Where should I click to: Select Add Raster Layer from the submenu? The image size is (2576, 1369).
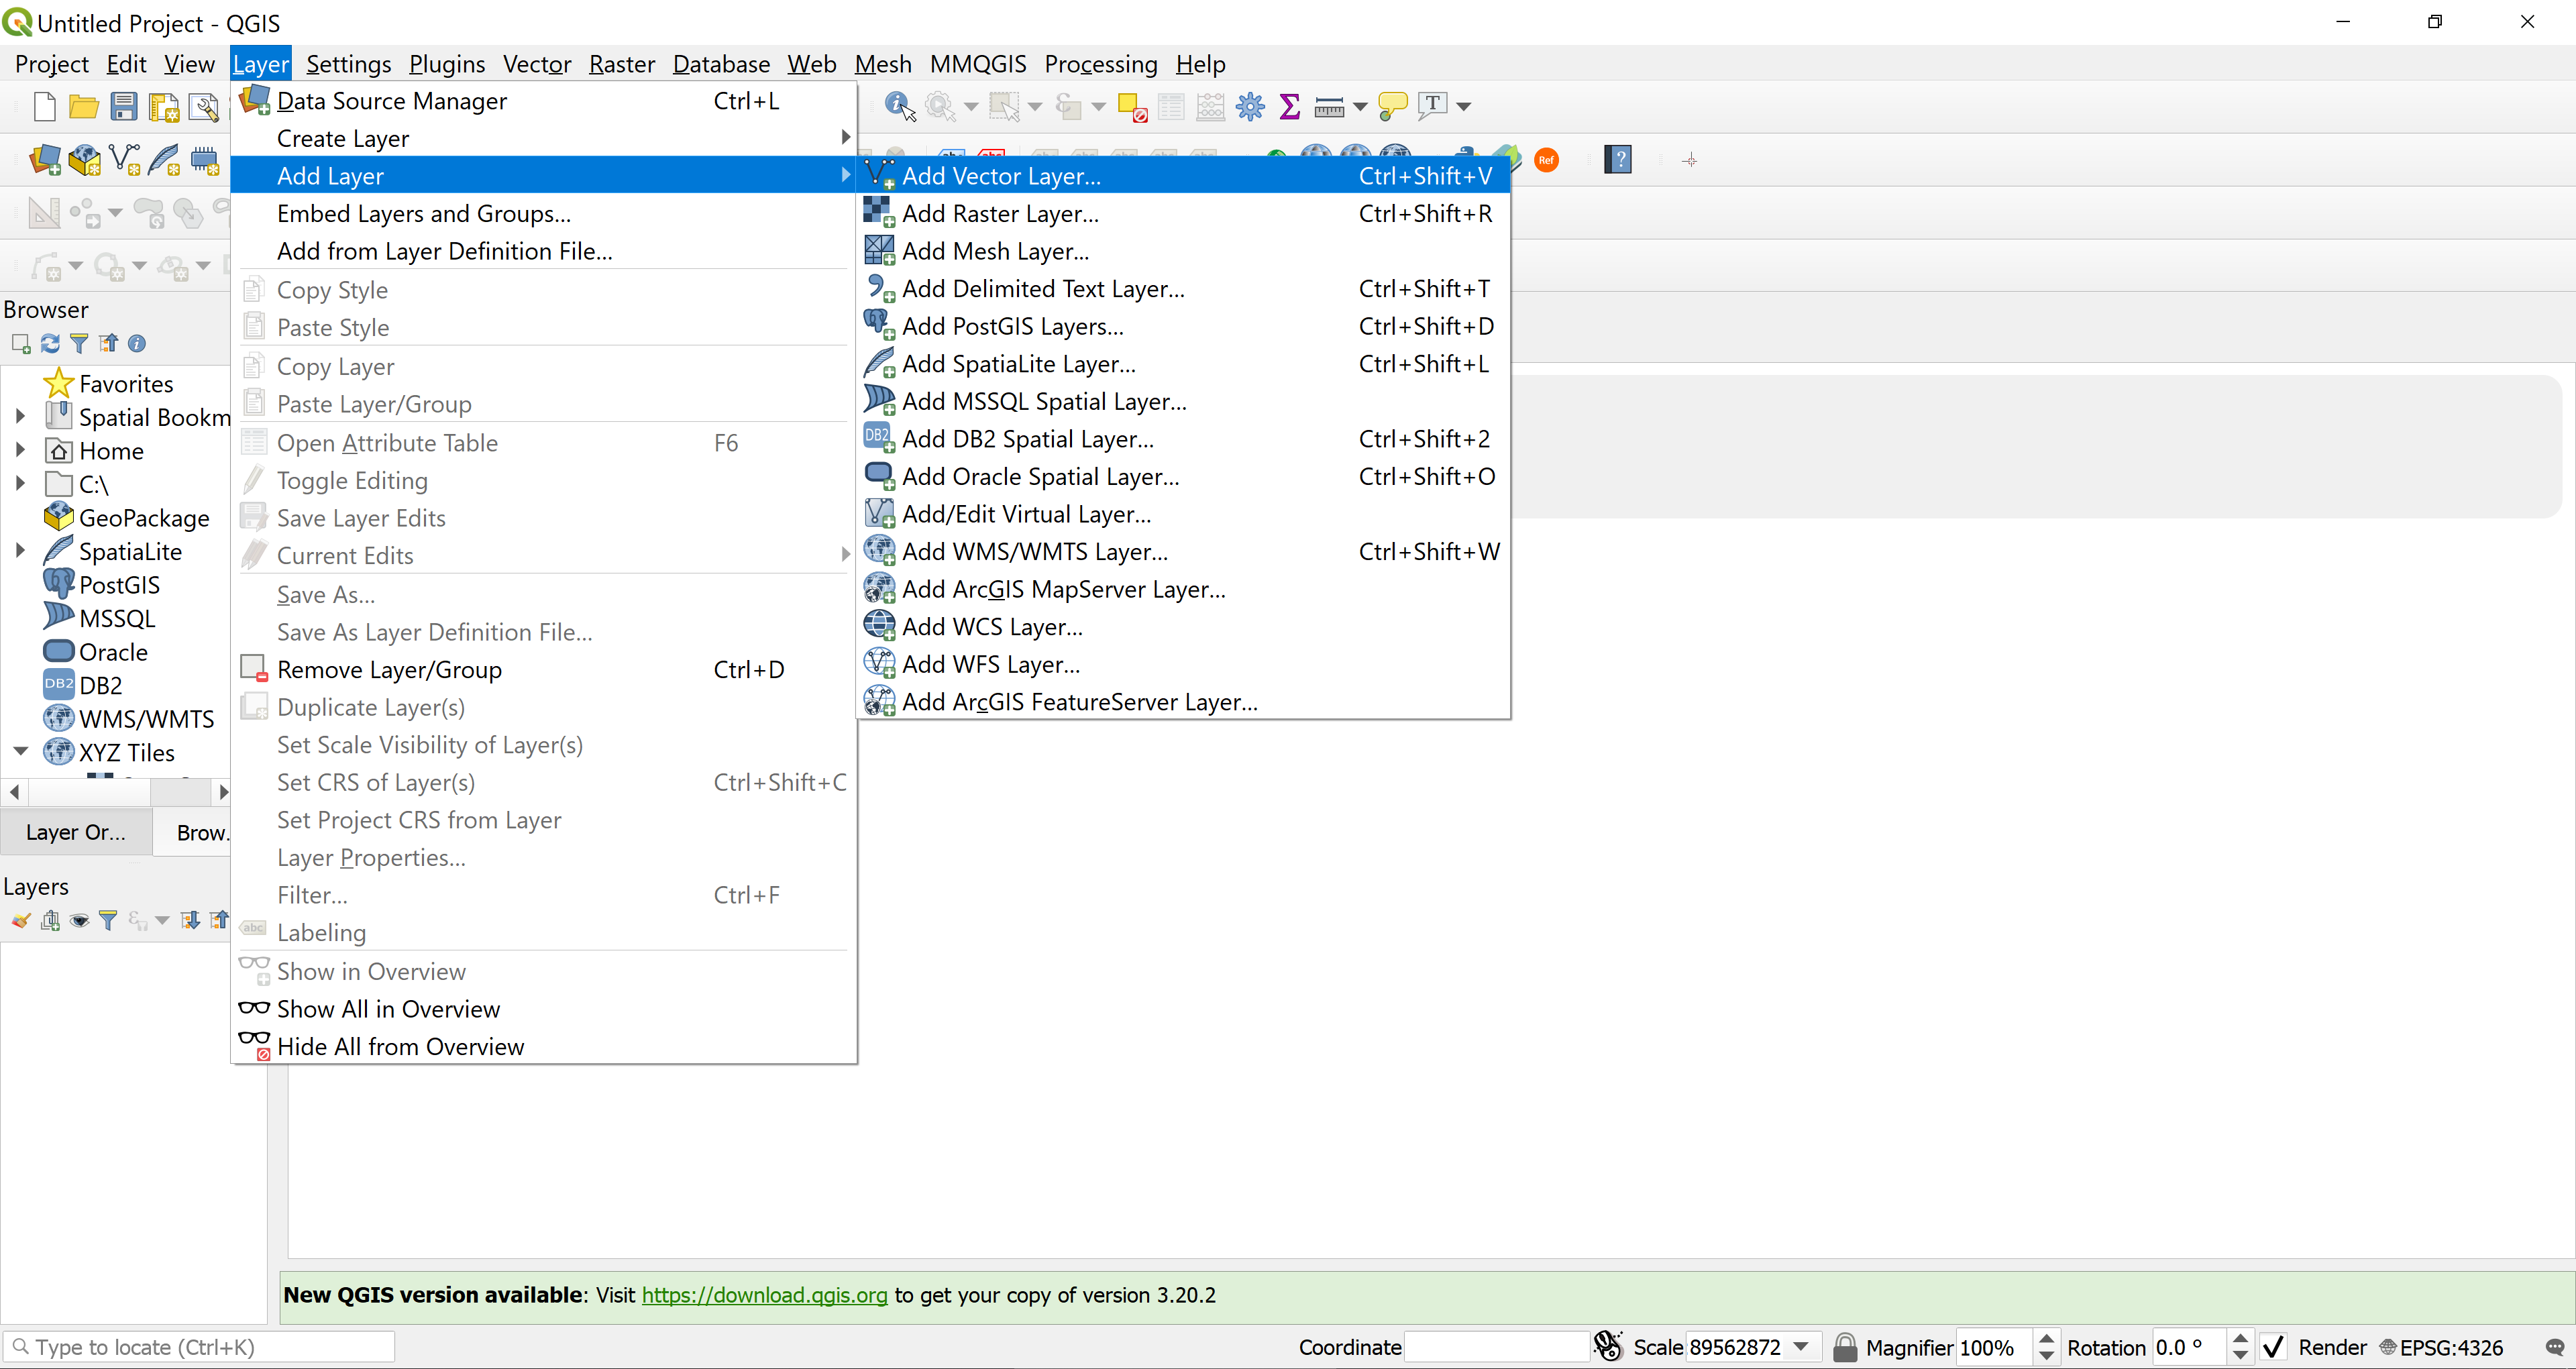pyautogui.click(x=999, y=213)
